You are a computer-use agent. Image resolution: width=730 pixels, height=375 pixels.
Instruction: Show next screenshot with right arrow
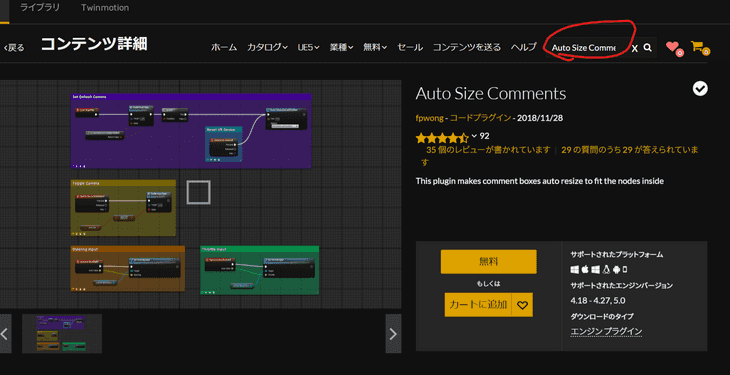pos(393,334)
